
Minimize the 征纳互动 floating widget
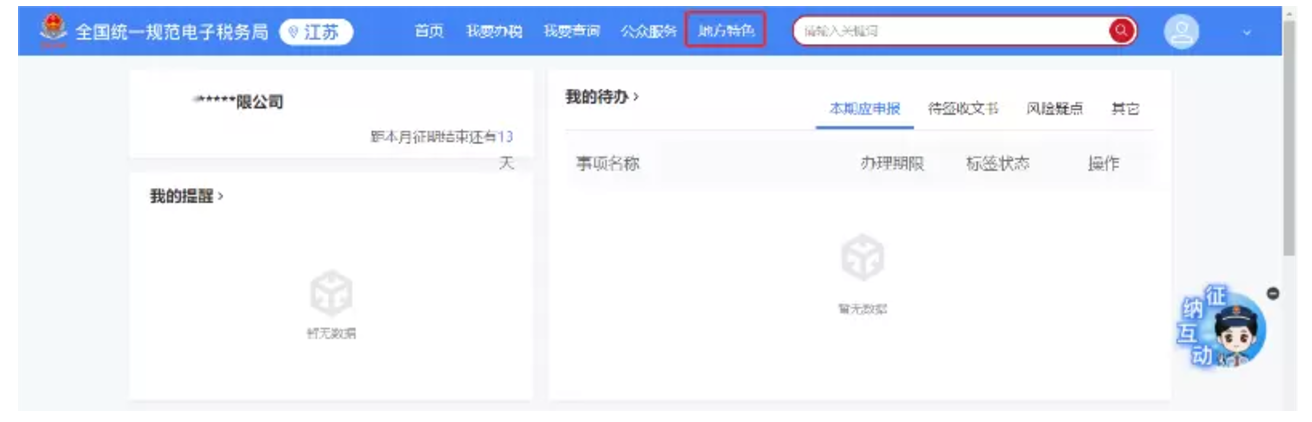[x=1273, y=293]
